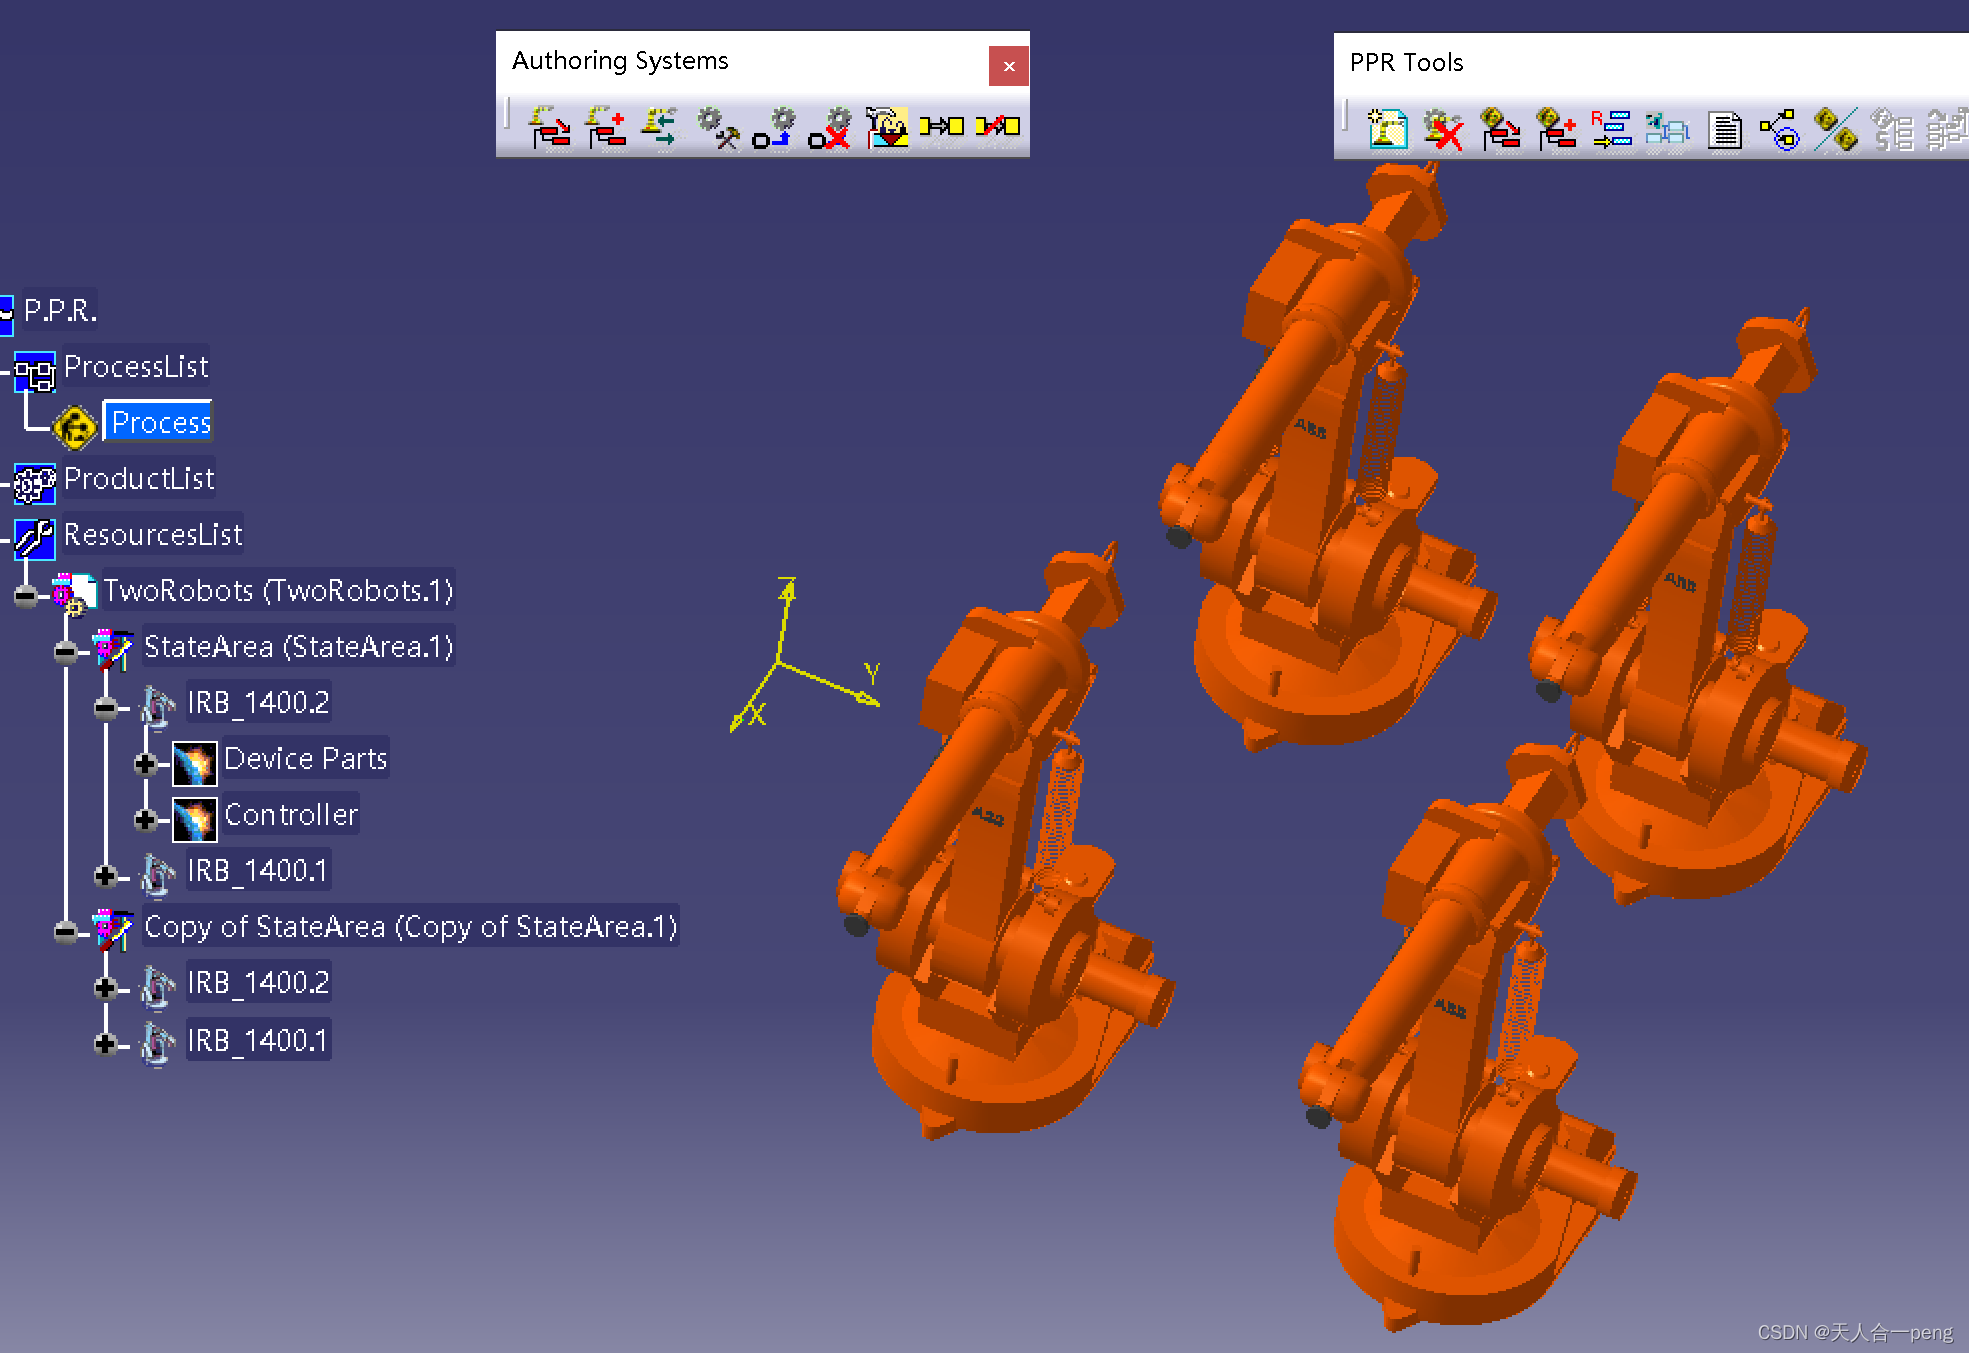Close the Authoring Systems toolbar

click(x=1008, y=66)
